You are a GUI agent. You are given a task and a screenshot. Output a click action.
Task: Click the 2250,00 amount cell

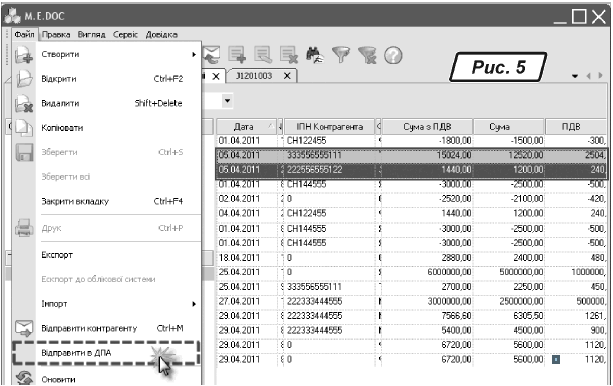509,287
